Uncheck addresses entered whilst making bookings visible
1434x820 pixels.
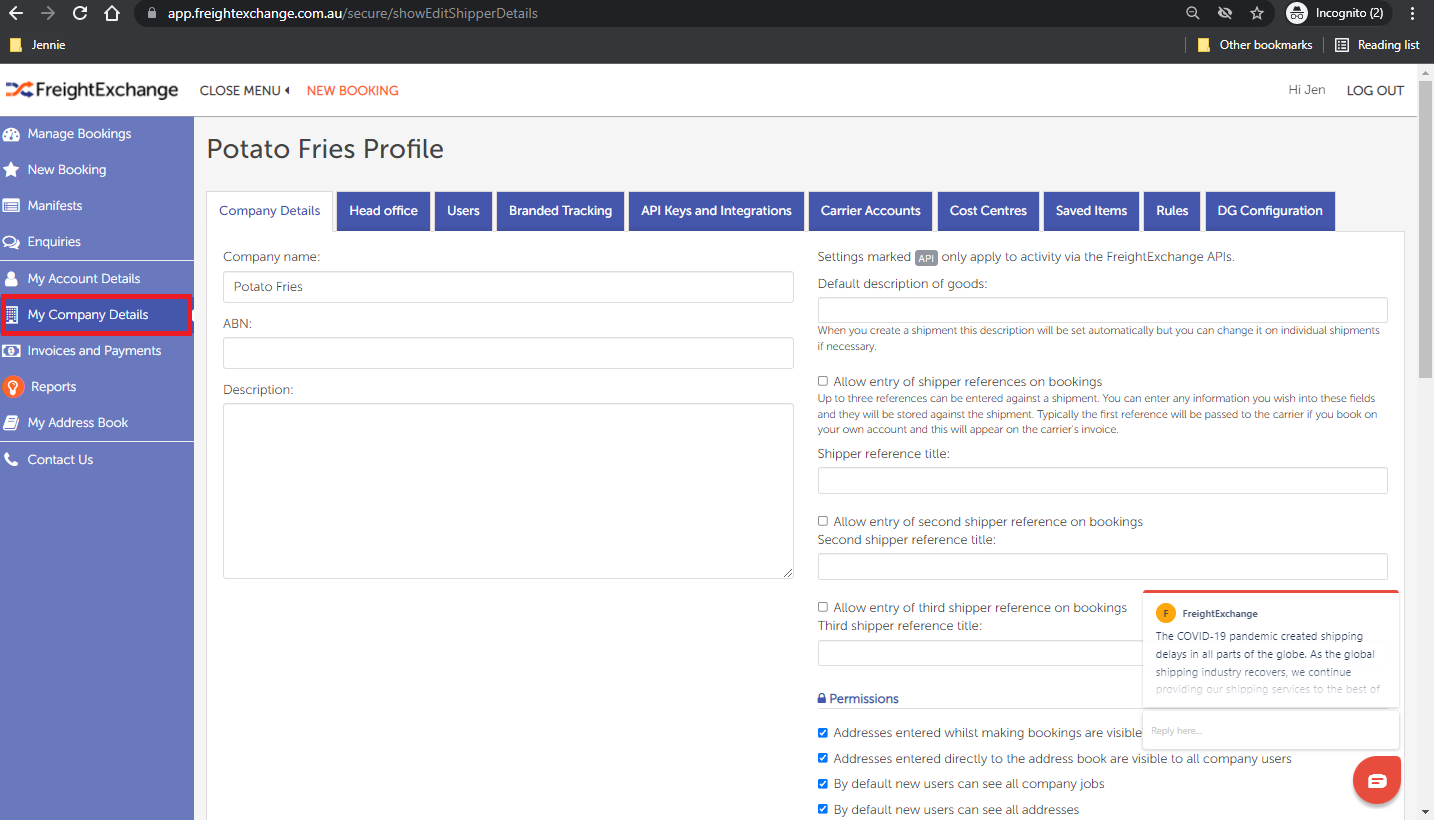(823, 733)
